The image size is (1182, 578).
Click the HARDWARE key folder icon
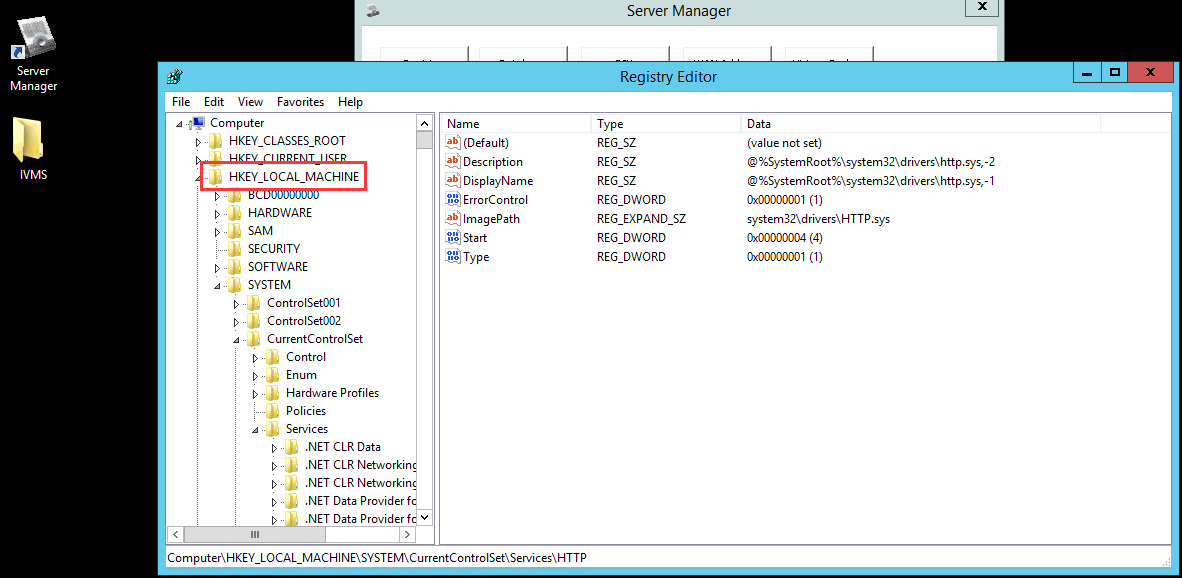(x=235, y=213)
